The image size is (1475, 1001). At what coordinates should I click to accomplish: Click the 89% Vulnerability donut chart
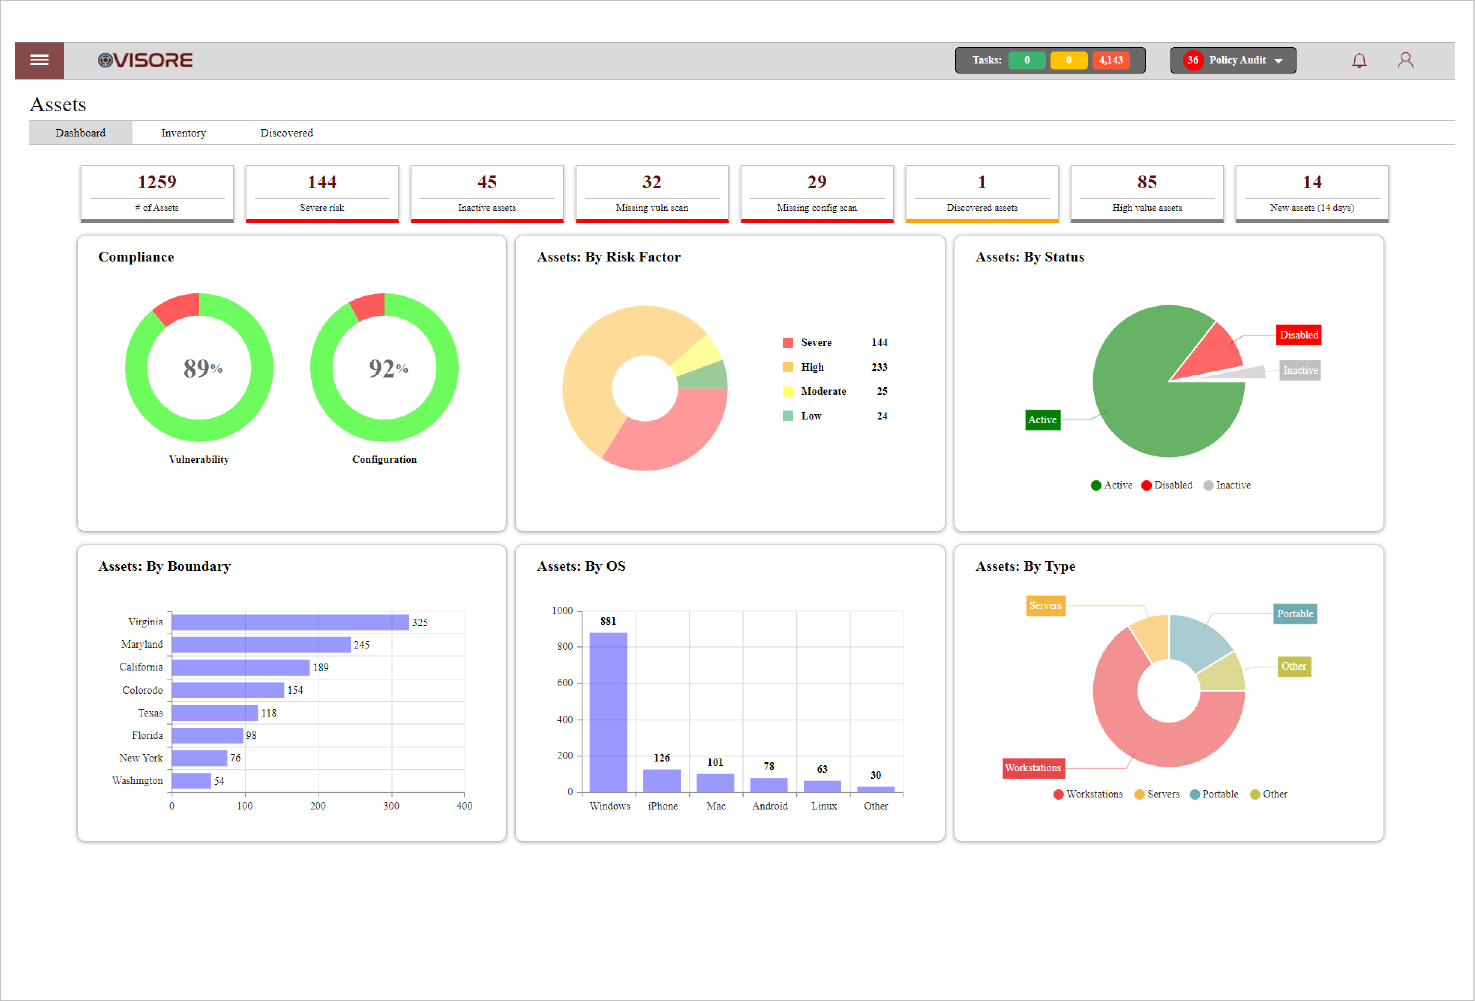pos(199,367)
